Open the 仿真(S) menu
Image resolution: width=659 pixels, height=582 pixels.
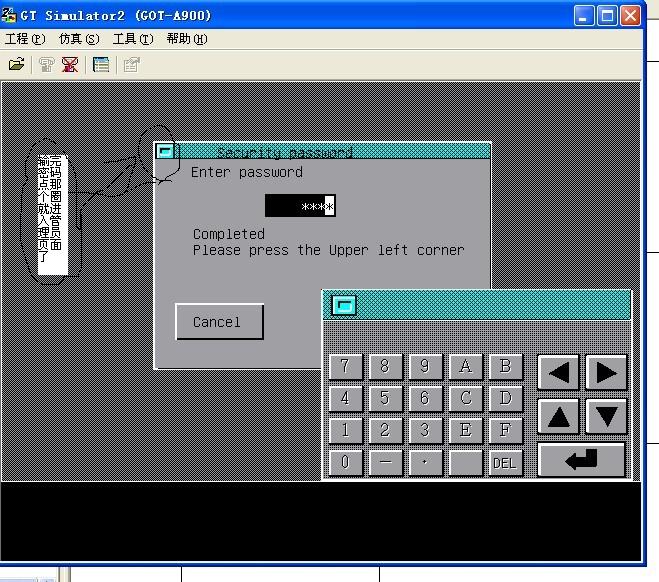(79, 39)
